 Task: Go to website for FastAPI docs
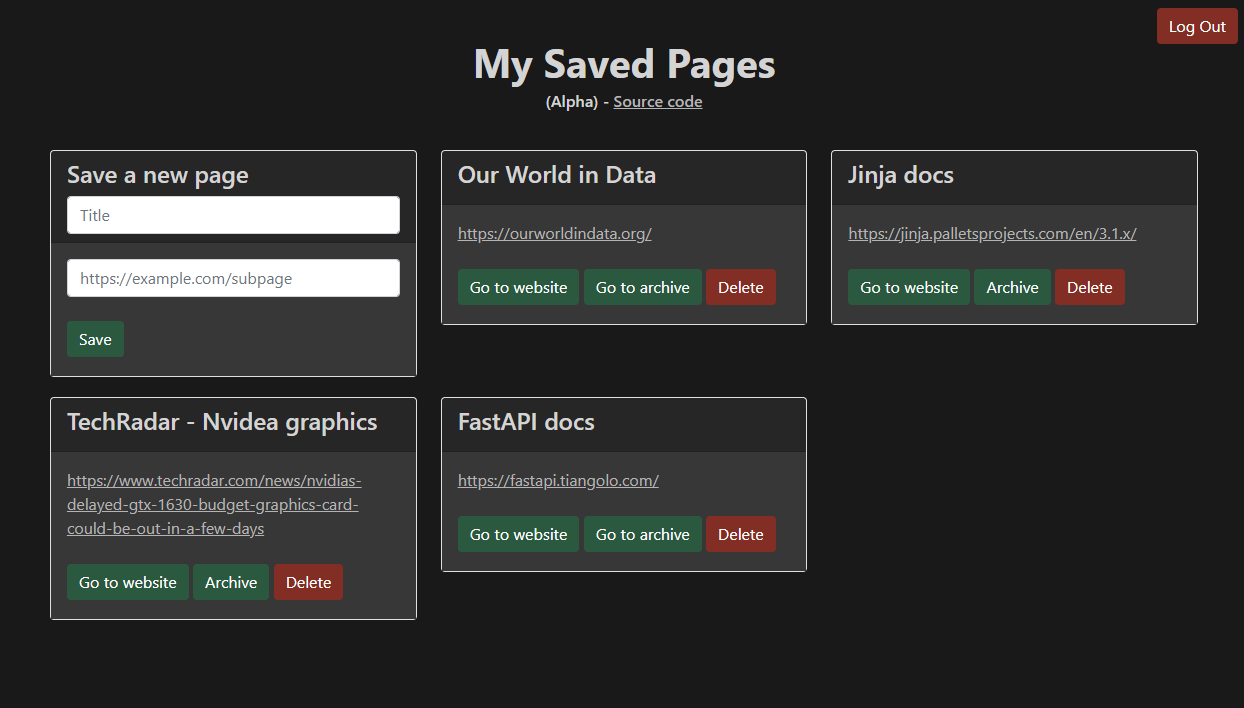(x=518, y=534)
